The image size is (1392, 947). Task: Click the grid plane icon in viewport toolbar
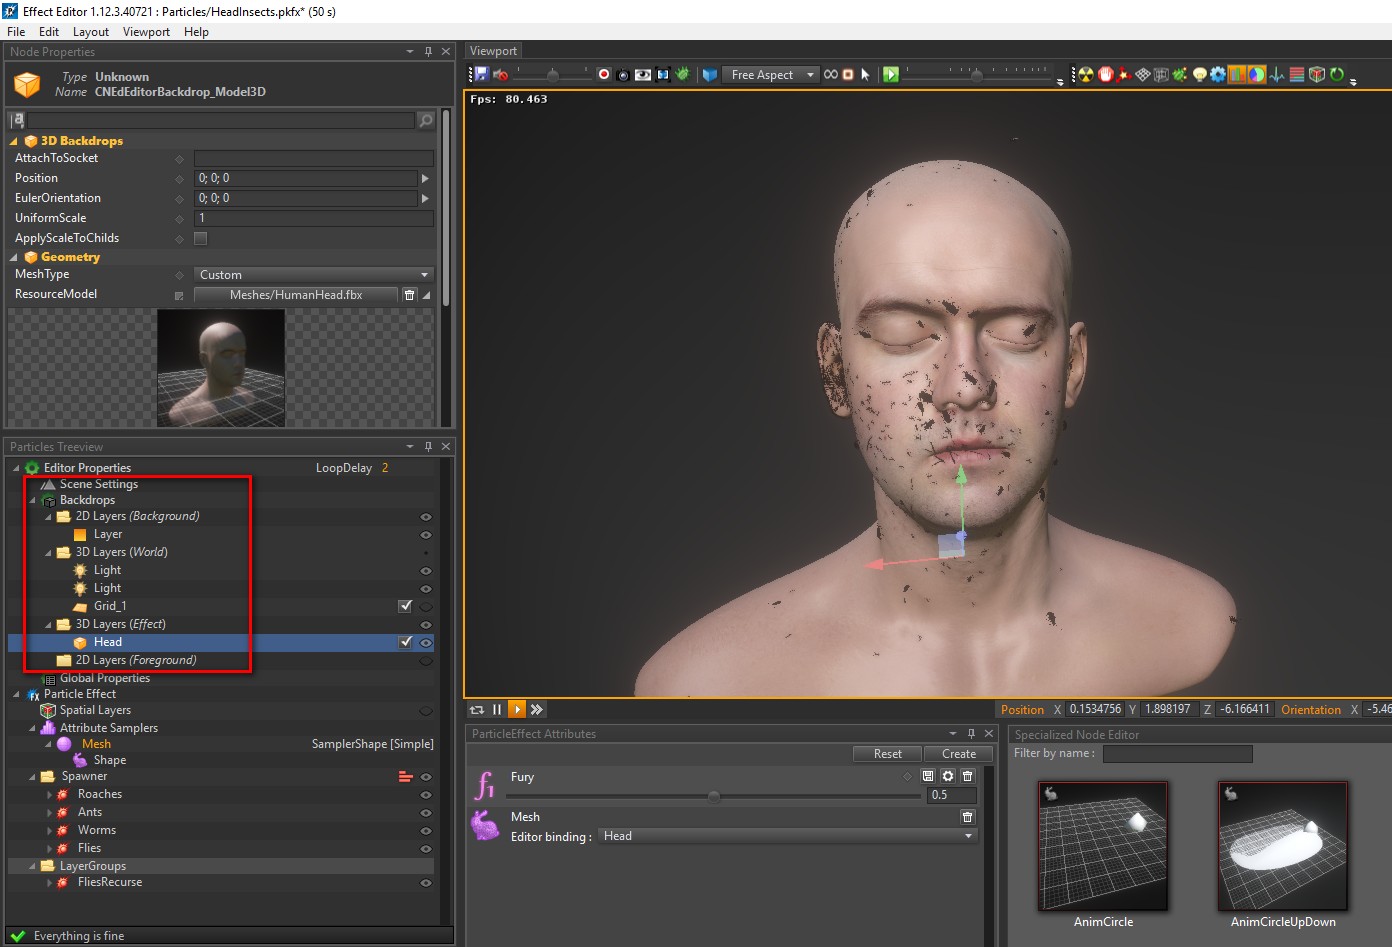[x=1143, y=75]
